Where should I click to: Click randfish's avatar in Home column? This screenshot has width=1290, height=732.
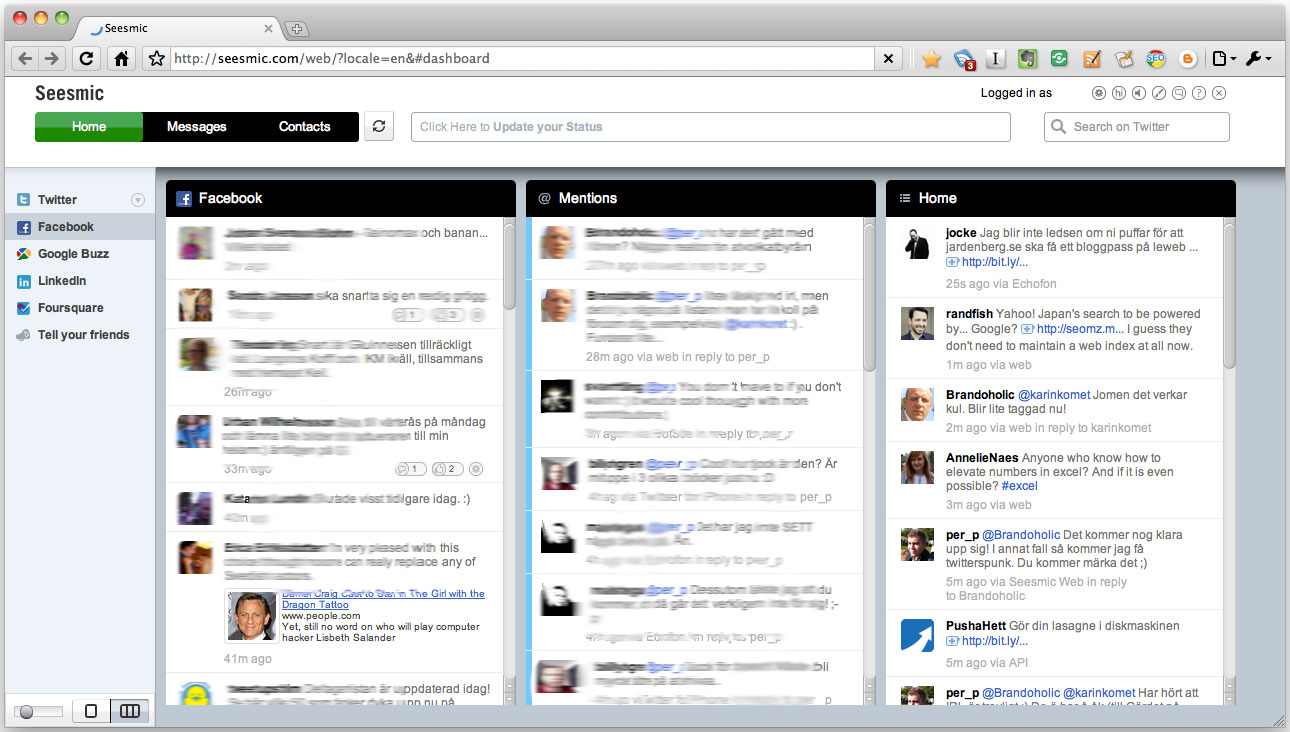point(917,323)
